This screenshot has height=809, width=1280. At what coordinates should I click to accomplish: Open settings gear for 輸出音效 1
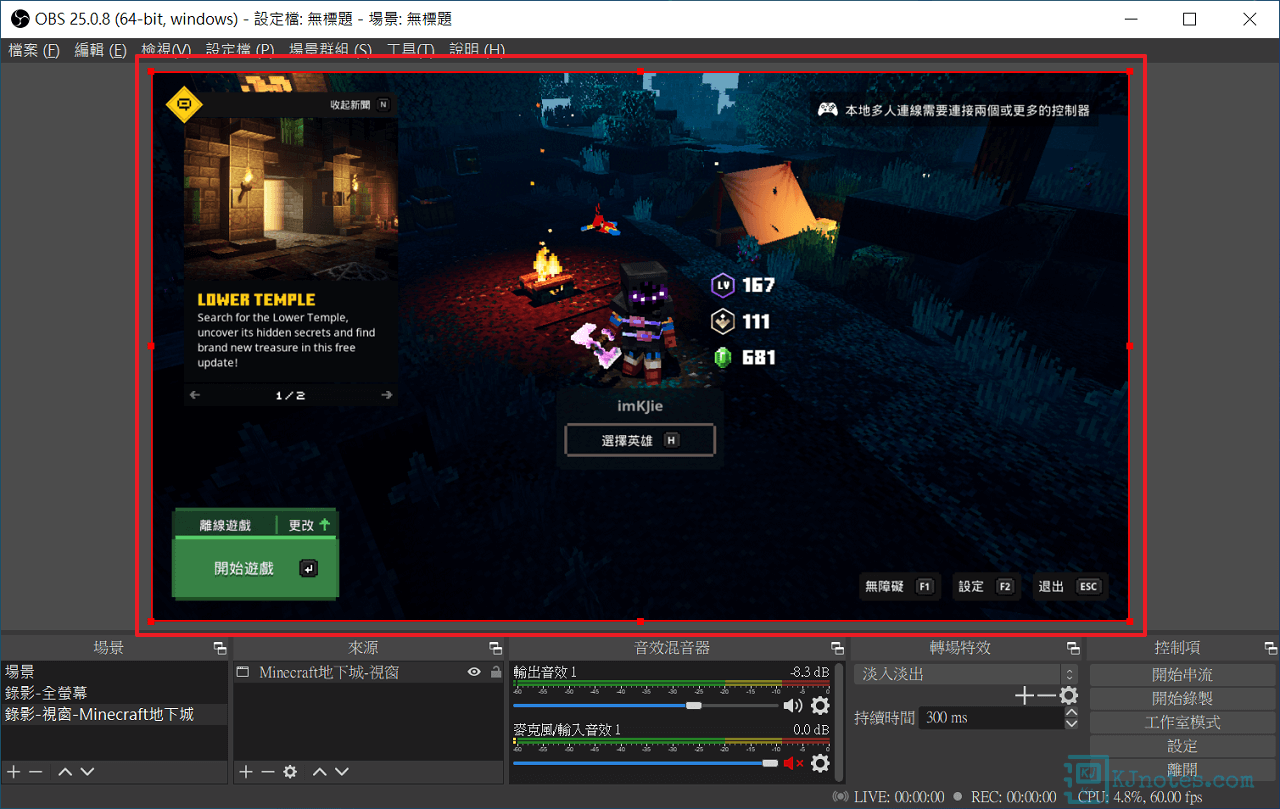tap(820, 706)
